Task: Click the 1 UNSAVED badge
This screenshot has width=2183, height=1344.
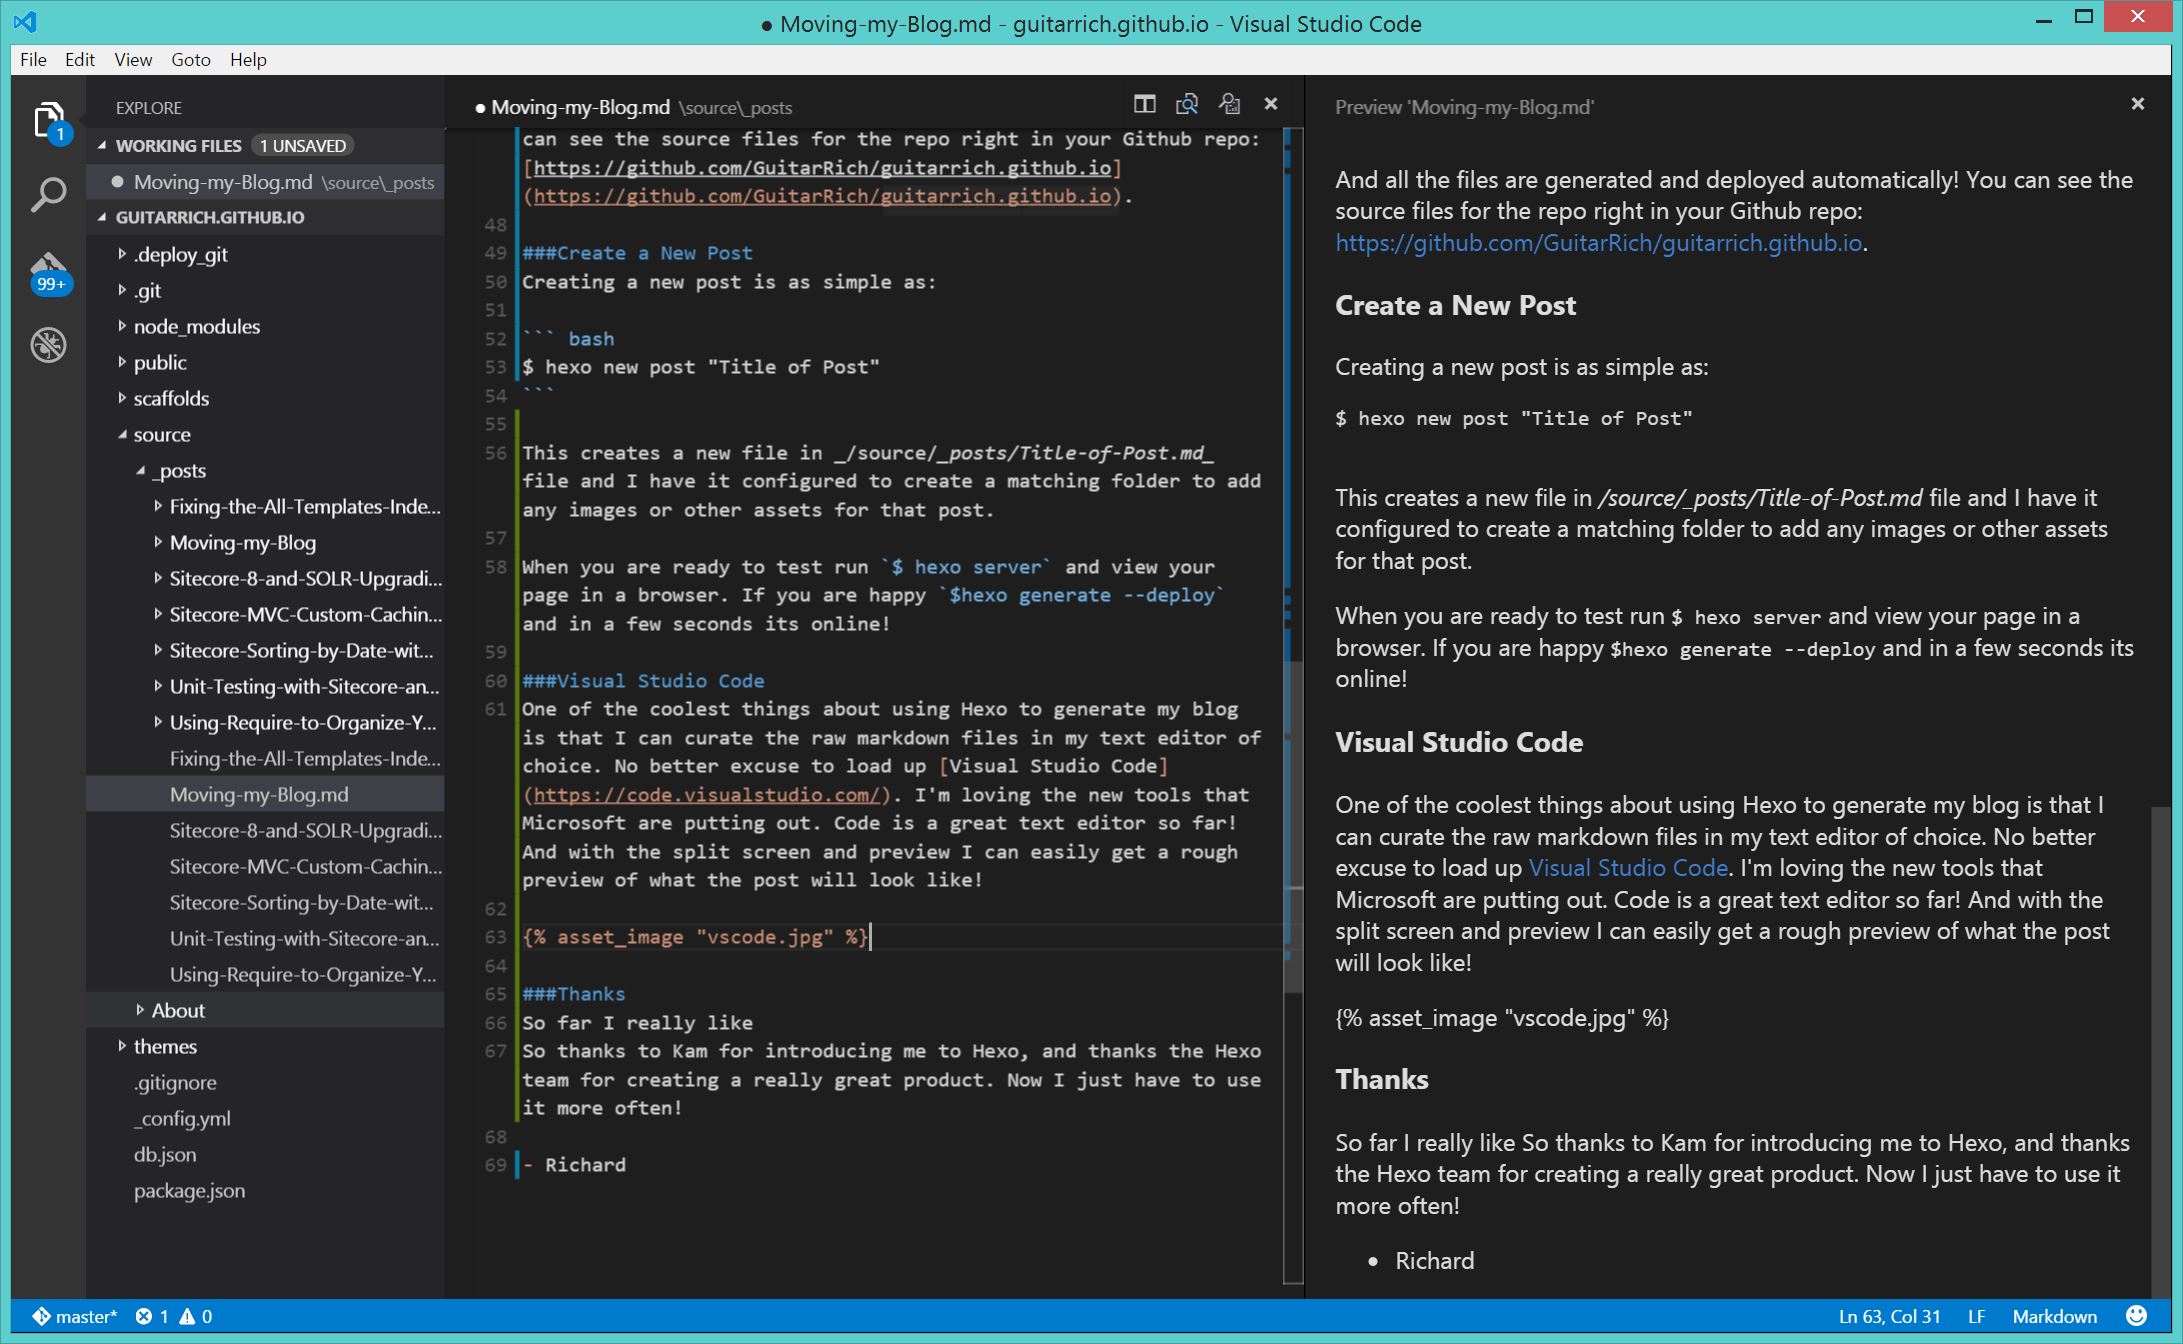Action: 303,146
